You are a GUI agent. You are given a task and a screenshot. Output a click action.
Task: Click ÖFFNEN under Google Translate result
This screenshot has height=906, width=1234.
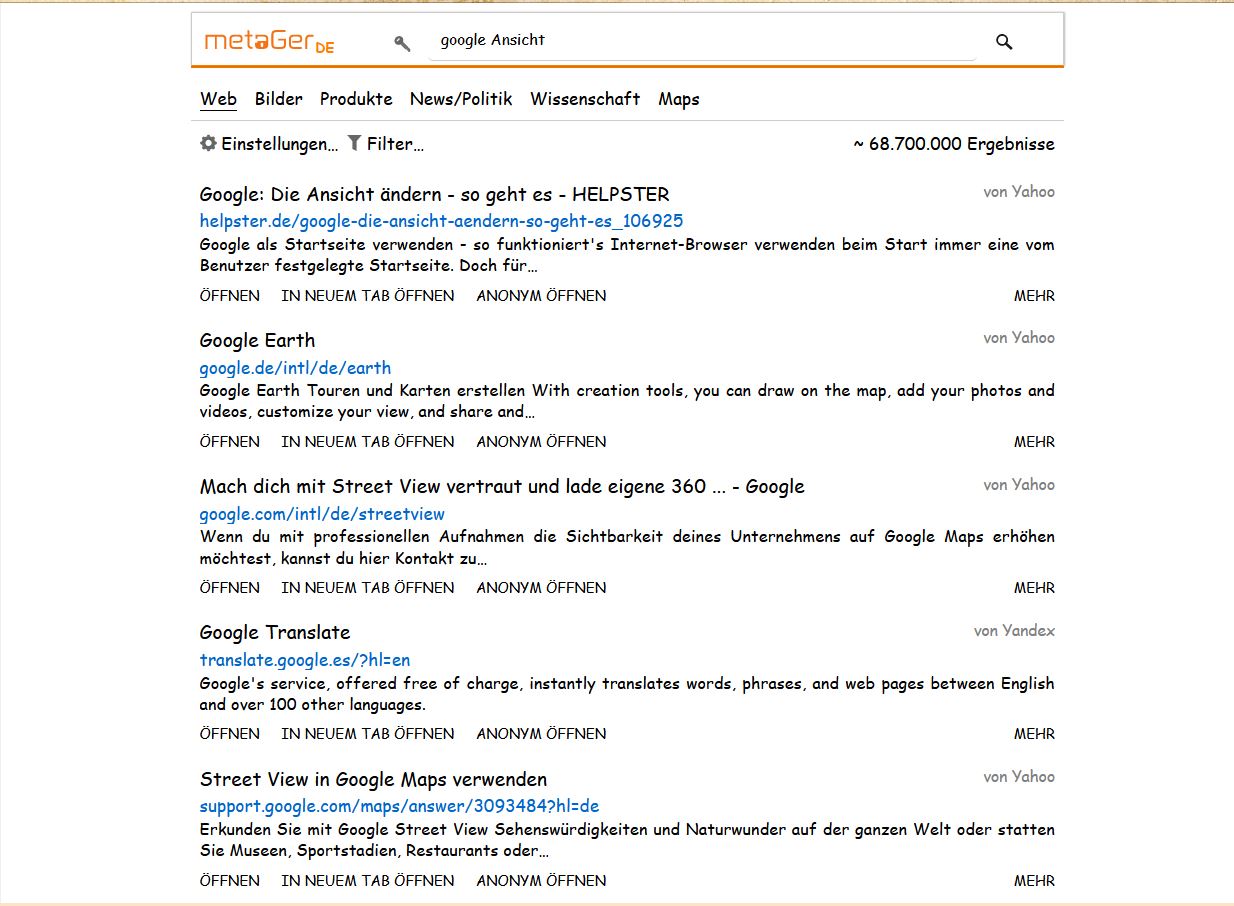tap(229, 733)
